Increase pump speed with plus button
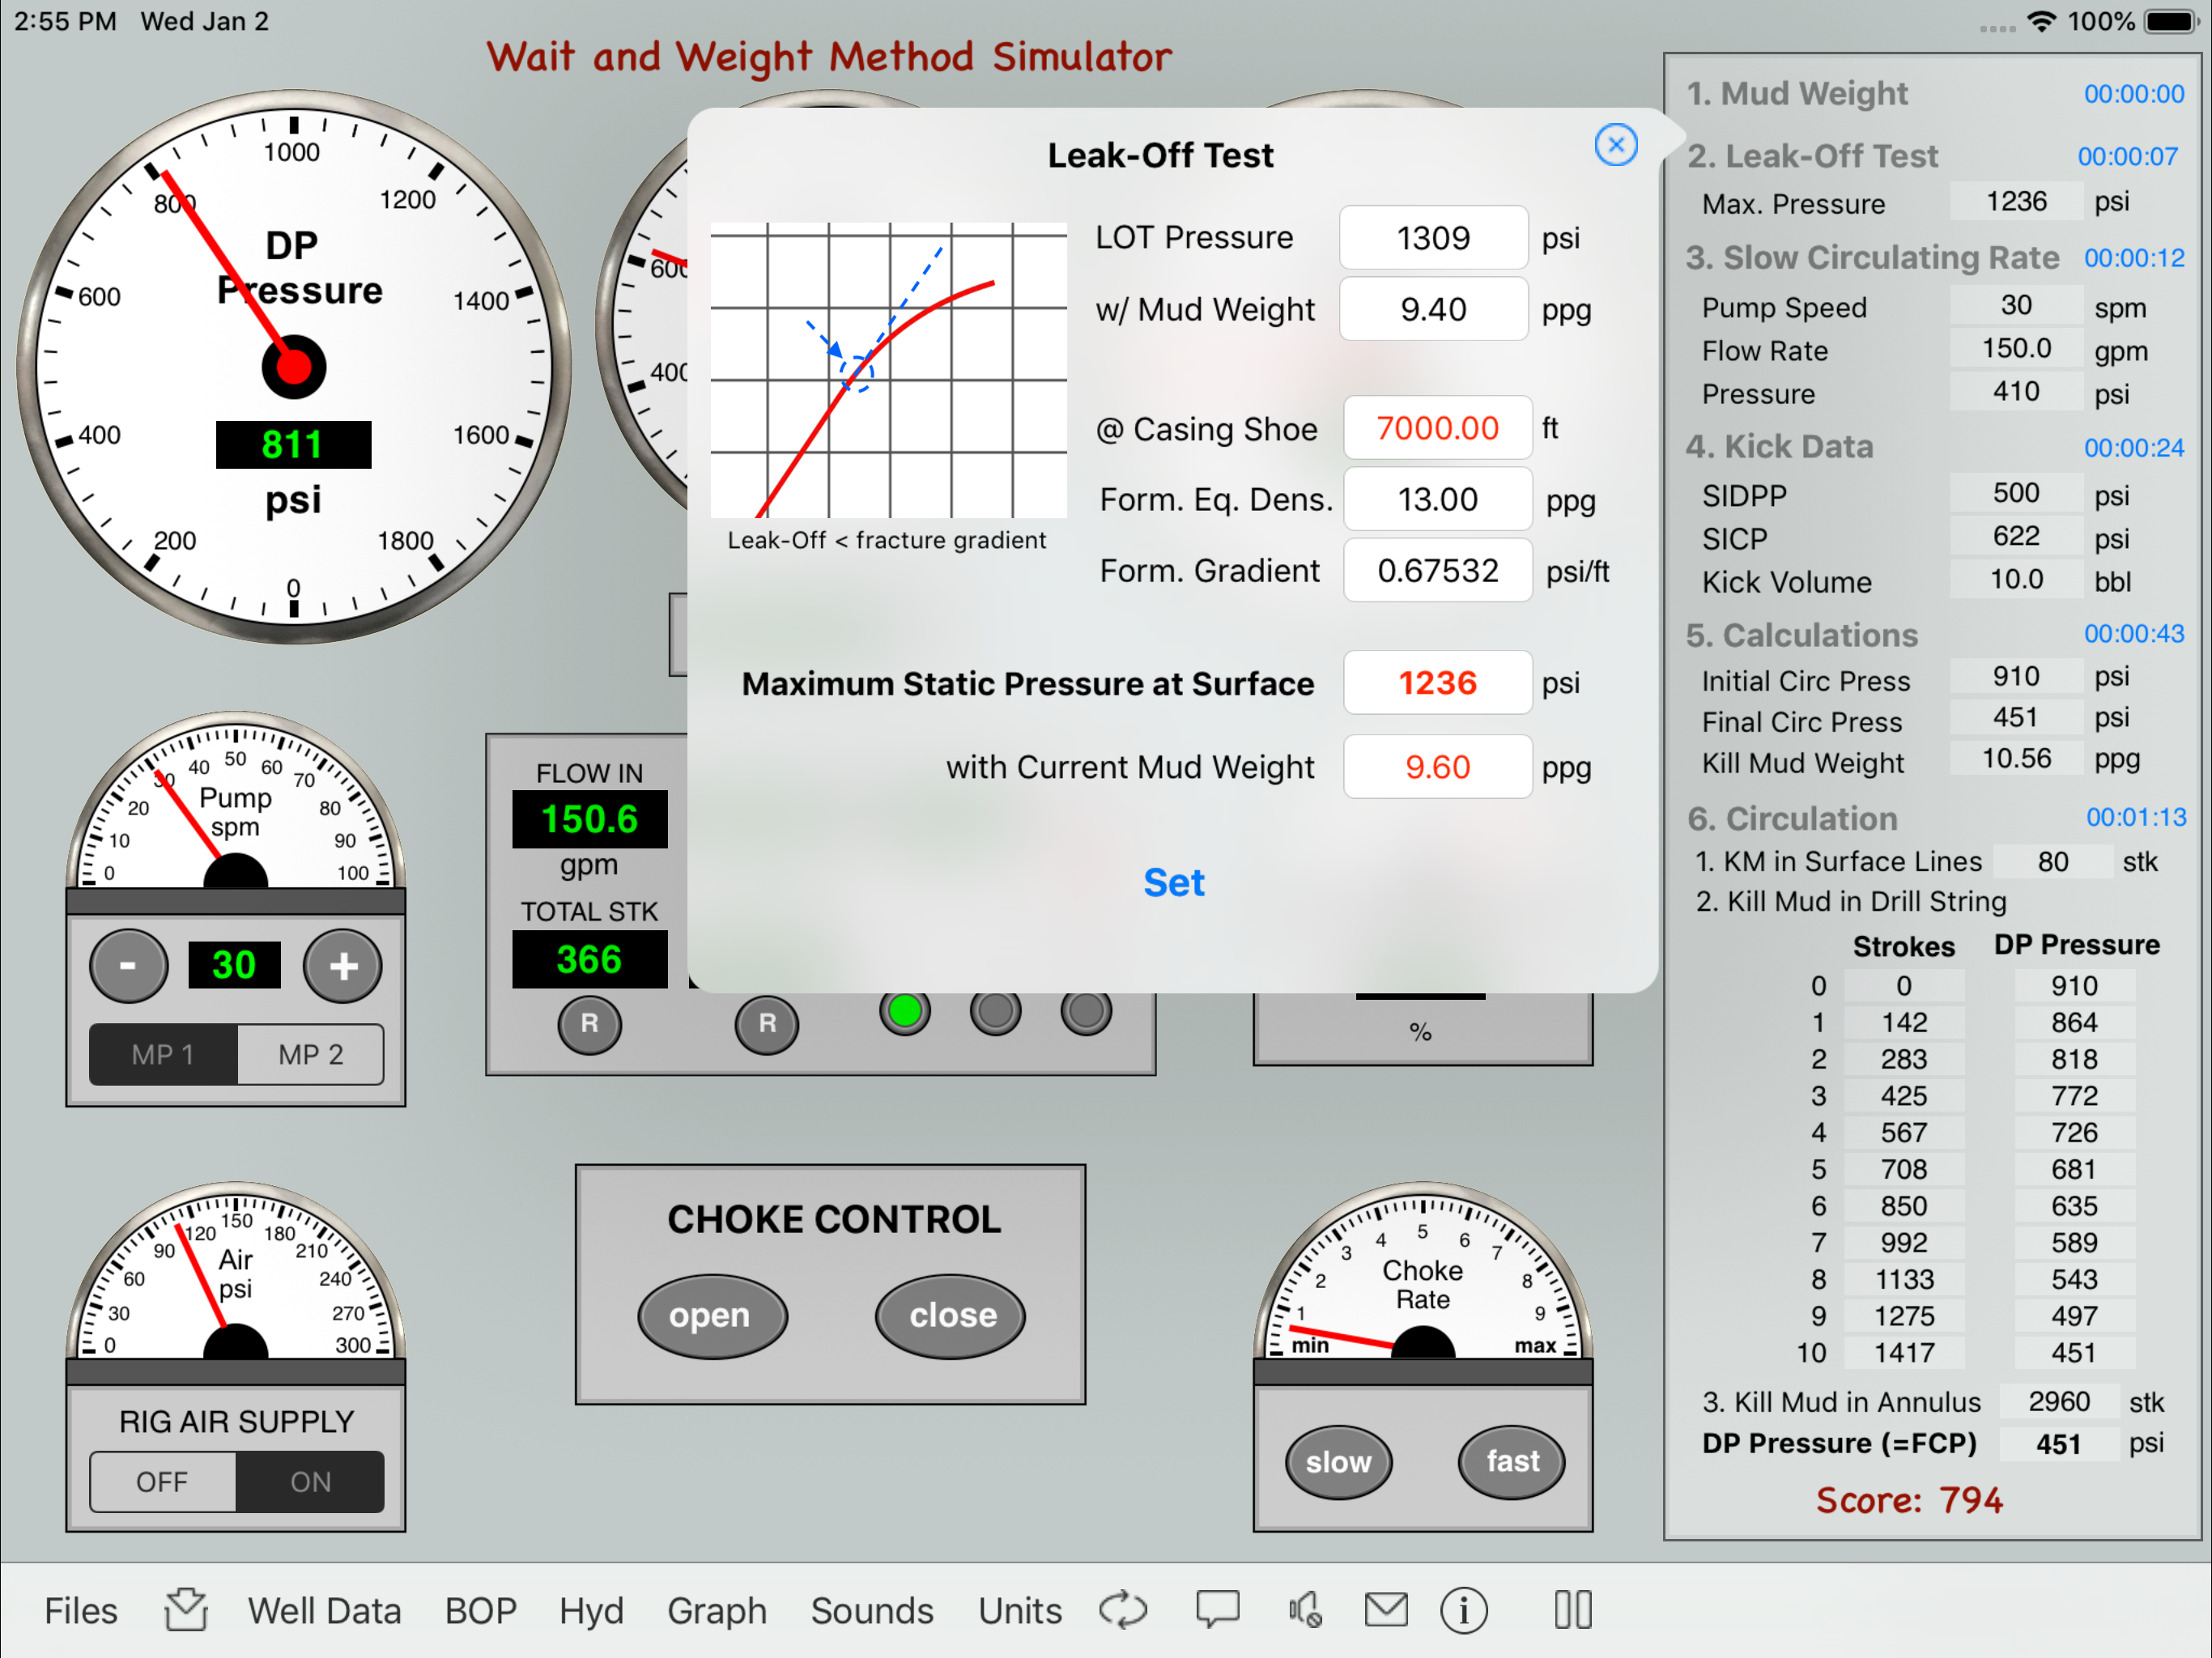 coord(343,965)
